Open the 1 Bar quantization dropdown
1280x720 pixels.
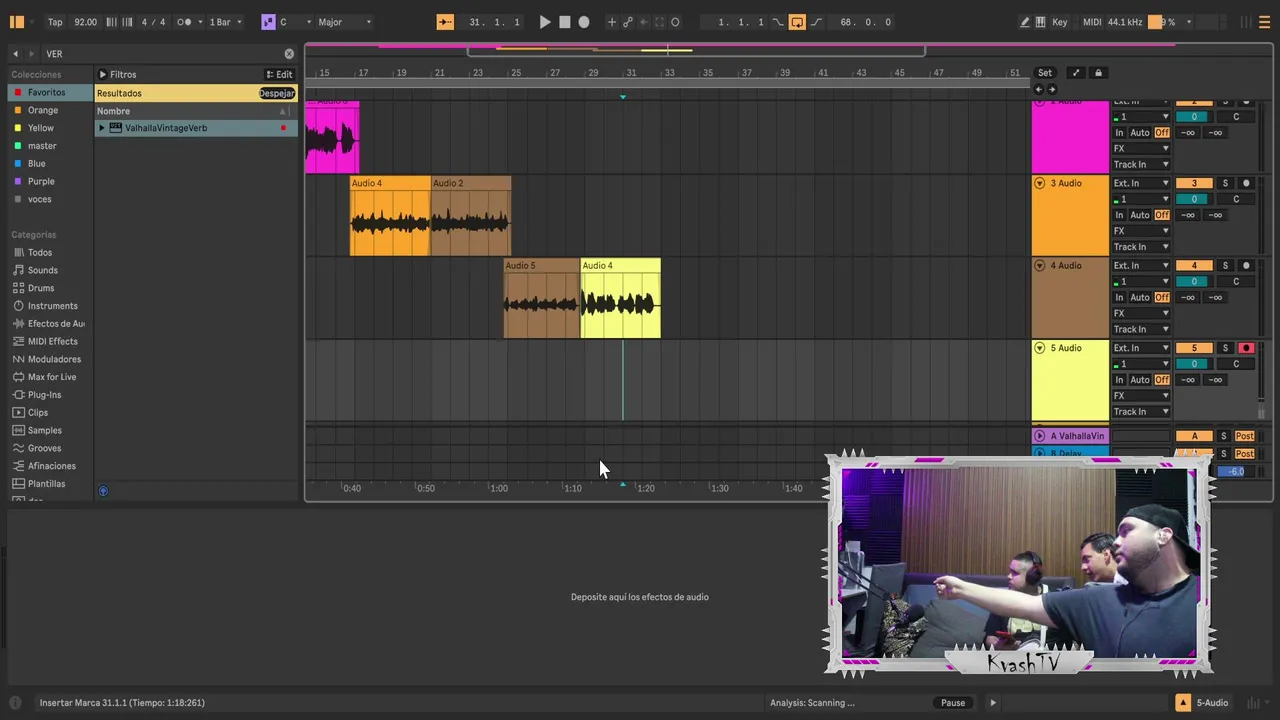click(225, 22)
